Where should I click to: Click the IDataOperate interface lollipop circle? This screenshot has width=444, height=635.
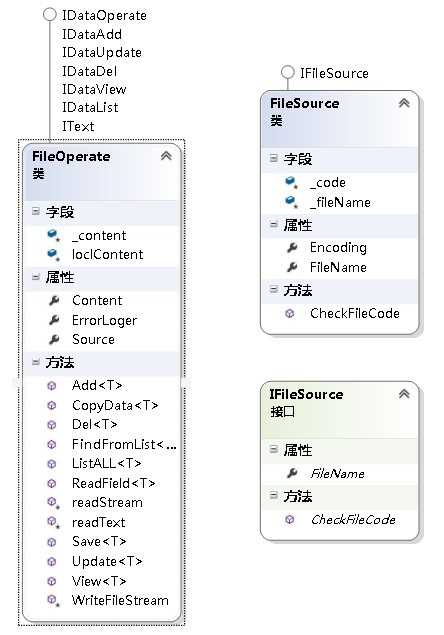click(49, 15)
